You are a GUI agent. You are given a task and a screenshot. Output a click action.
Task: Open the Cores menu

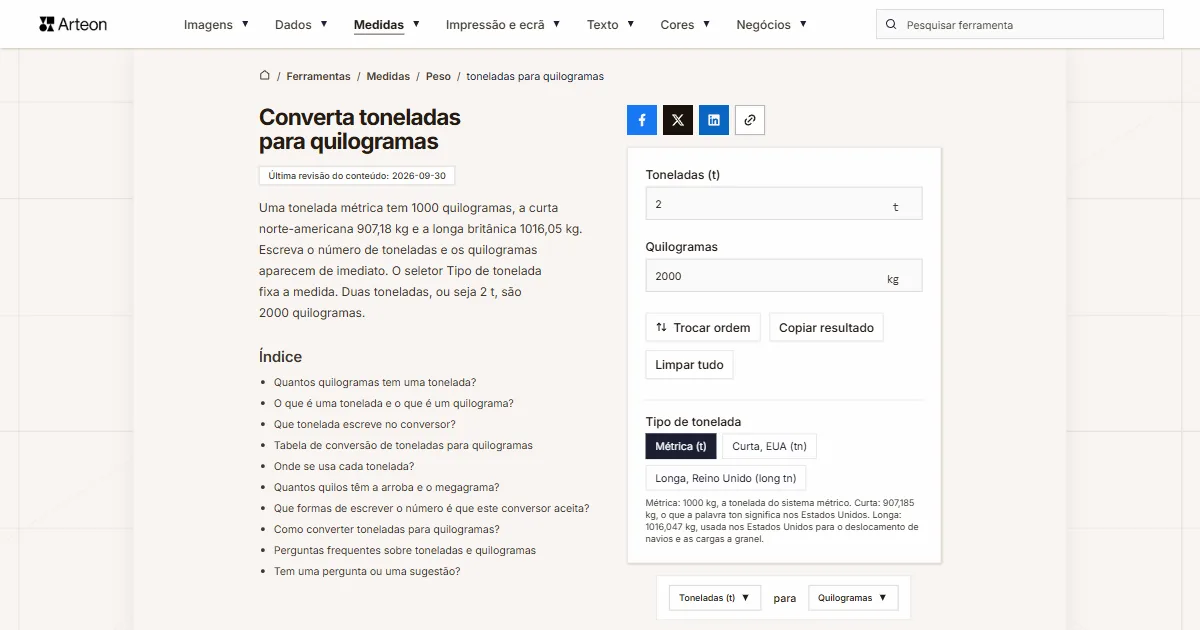point(685,25)
